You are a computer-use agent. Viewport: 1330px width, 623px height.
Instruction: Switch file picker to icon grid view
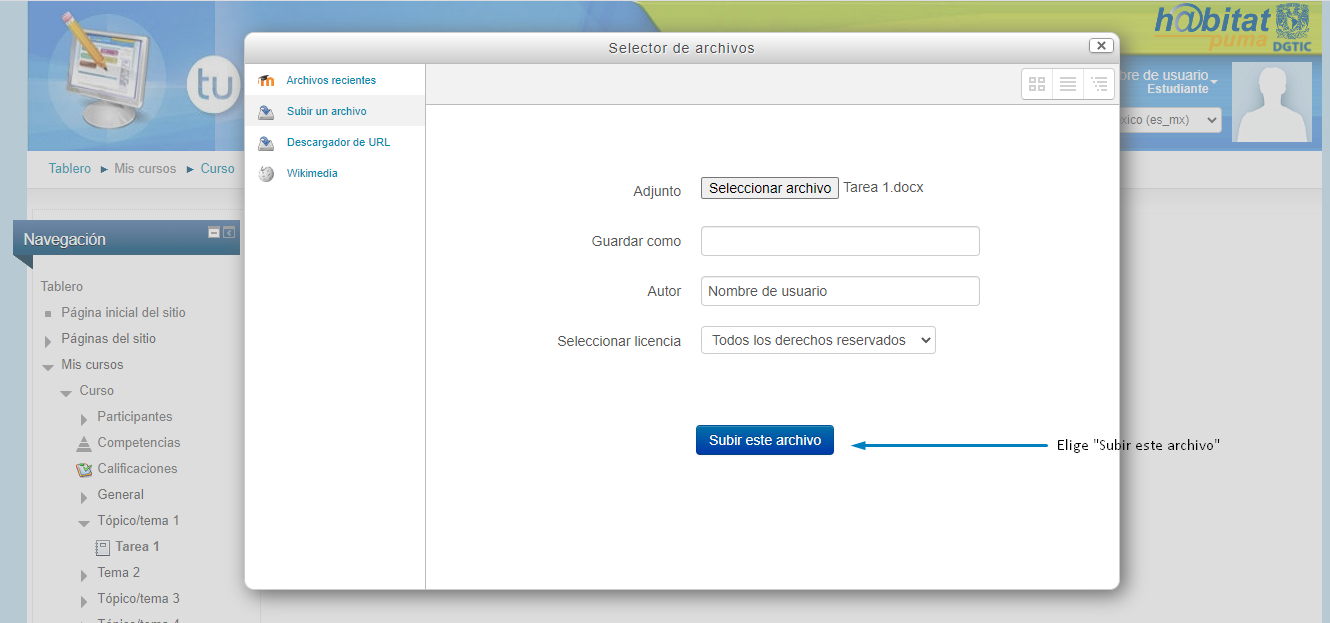pos(1037,85)
